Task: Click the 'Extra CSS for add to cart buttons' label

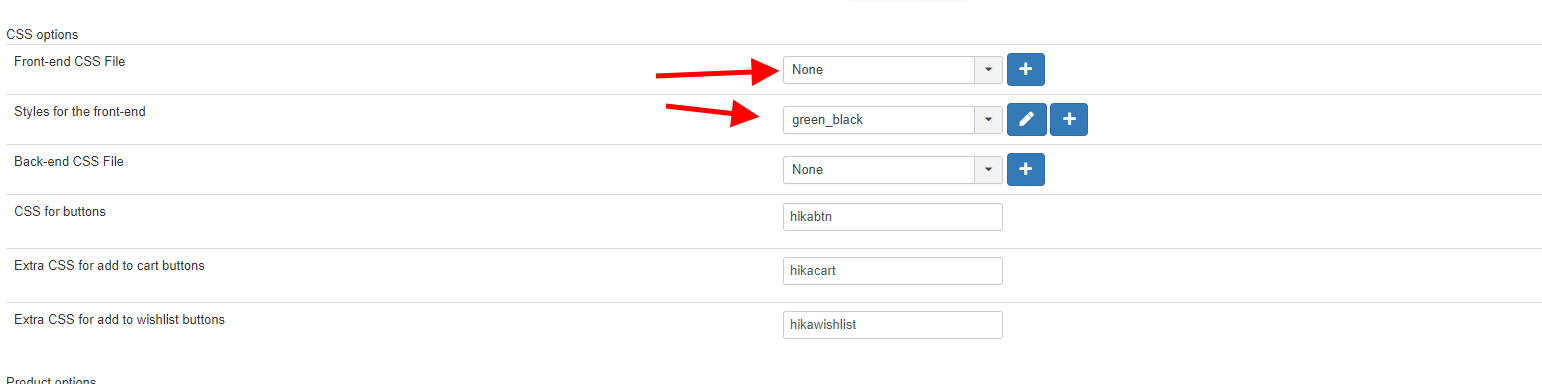Action: pyautogui.click(x=109, y=266)
